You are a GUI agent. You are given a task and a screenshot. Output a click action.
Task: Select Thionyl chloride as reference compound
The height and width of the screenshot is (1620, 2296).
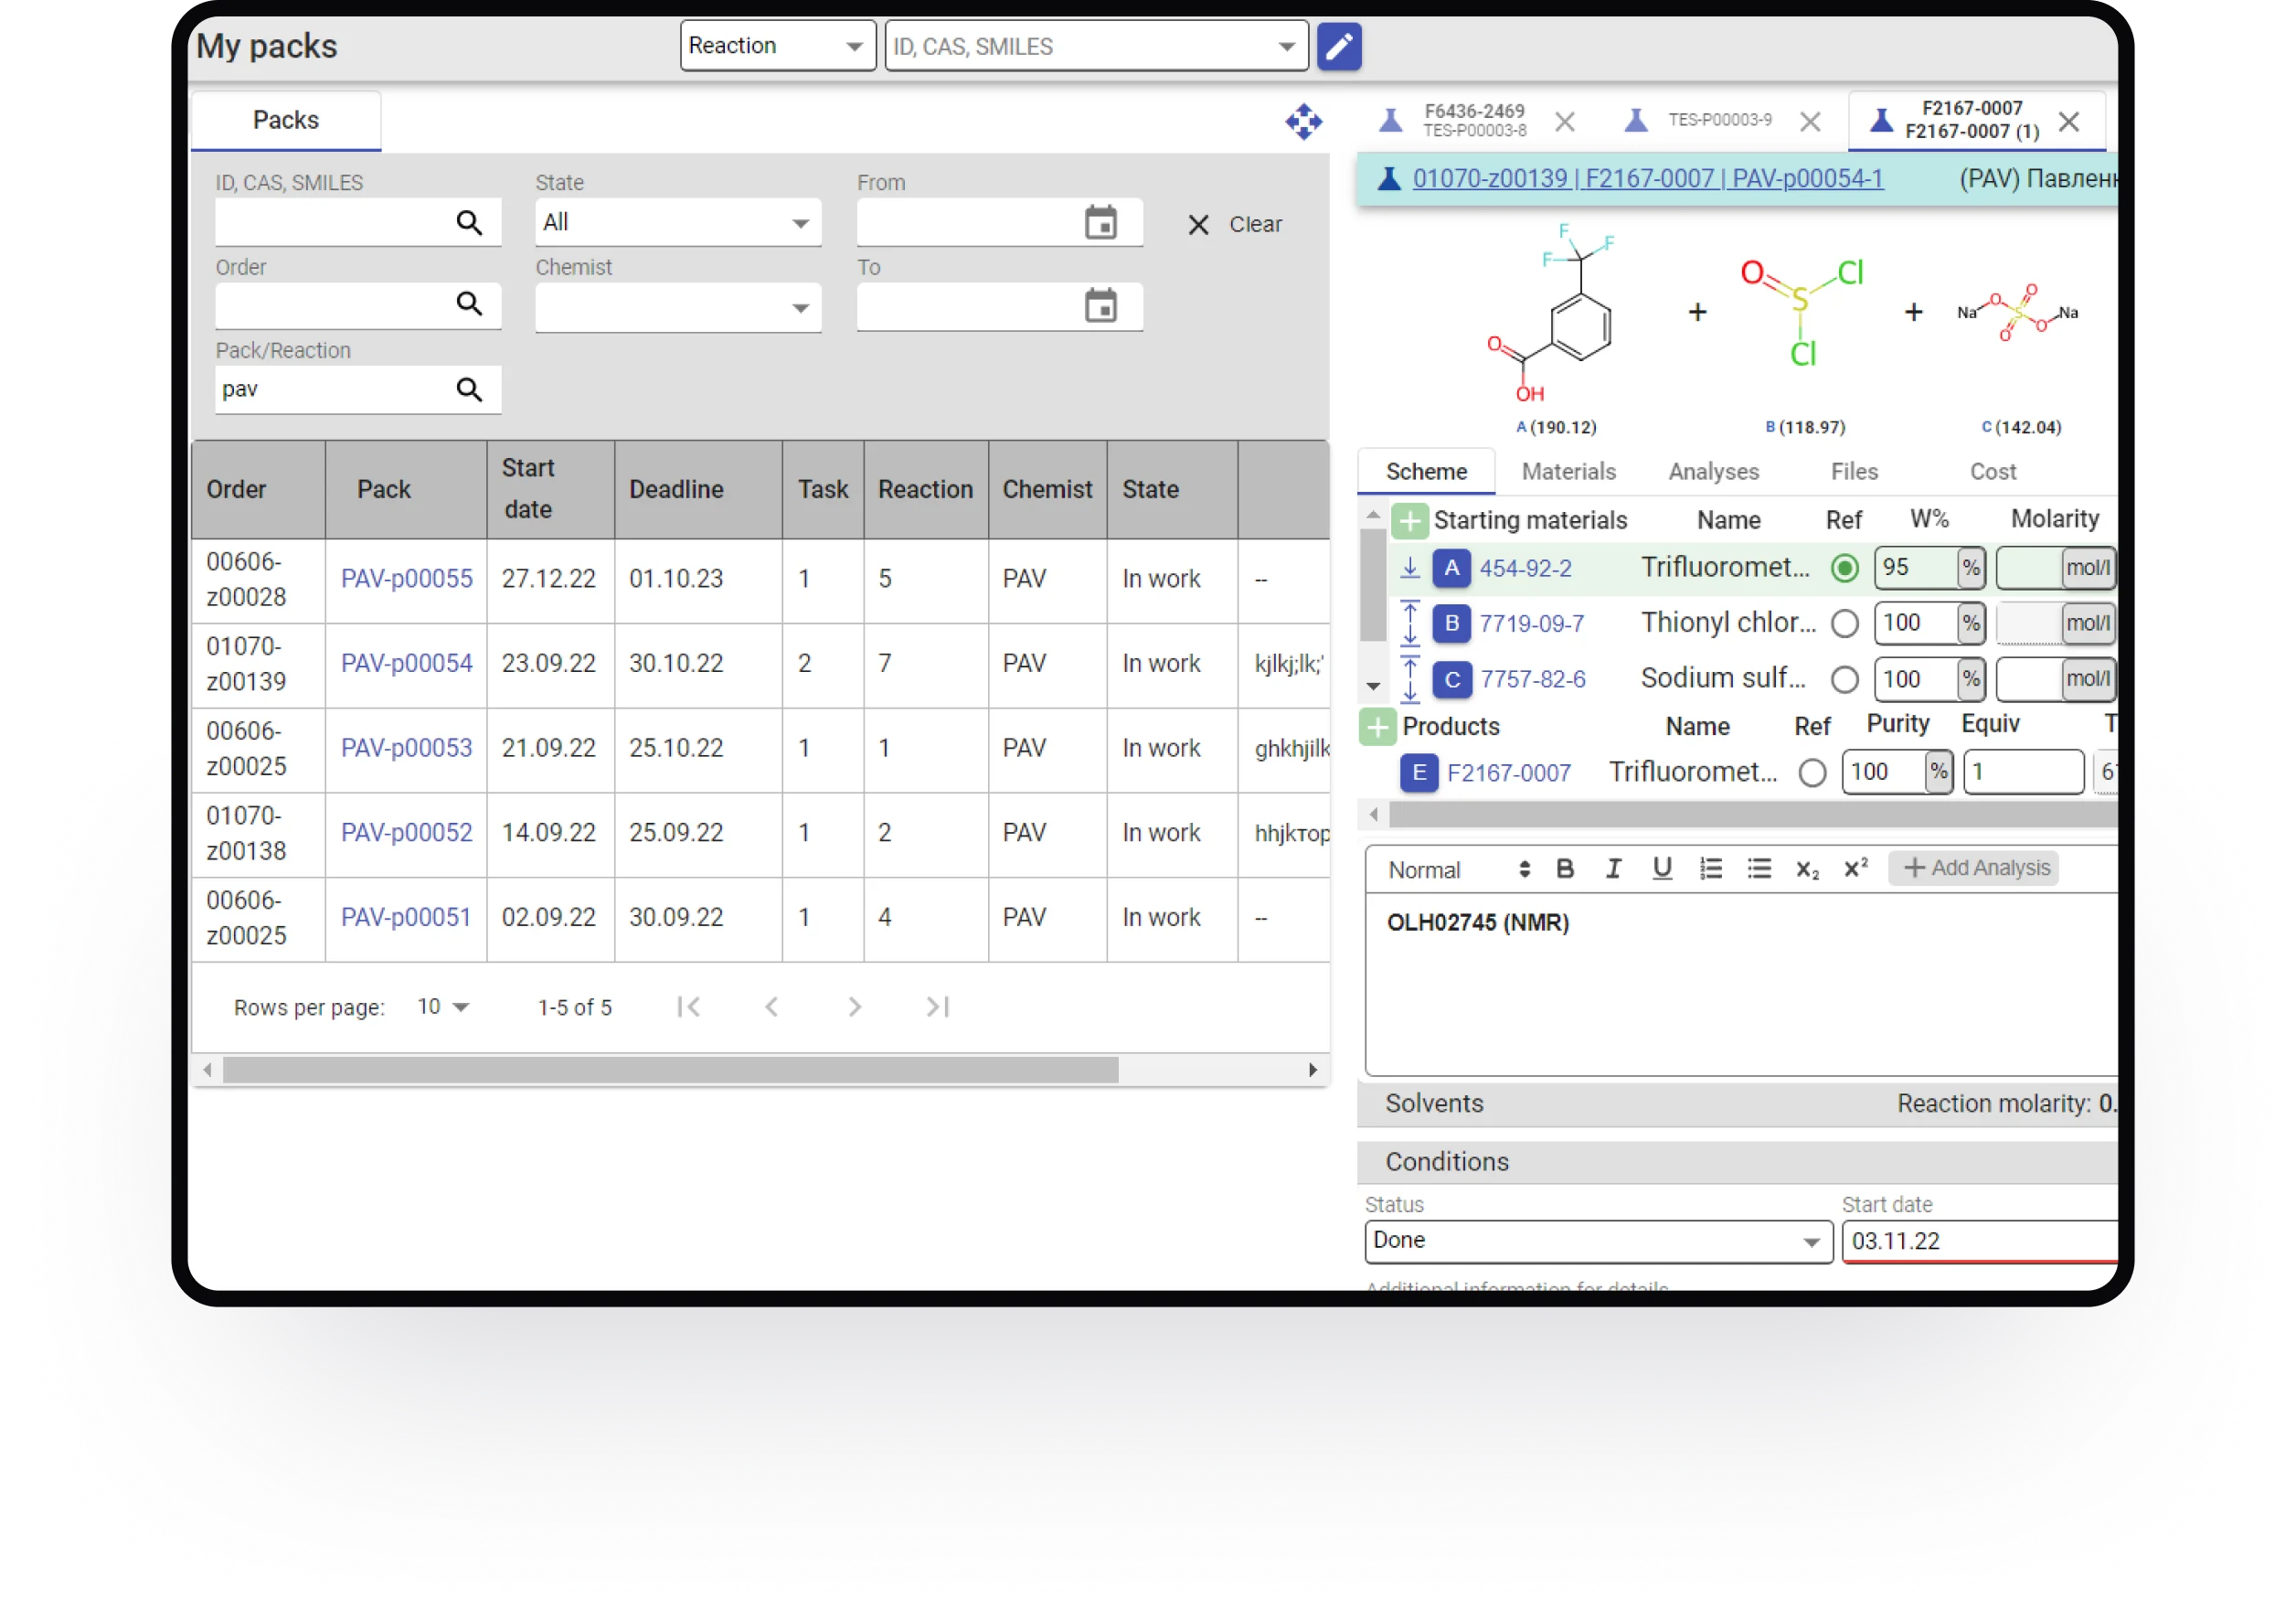pos(1844,624)
